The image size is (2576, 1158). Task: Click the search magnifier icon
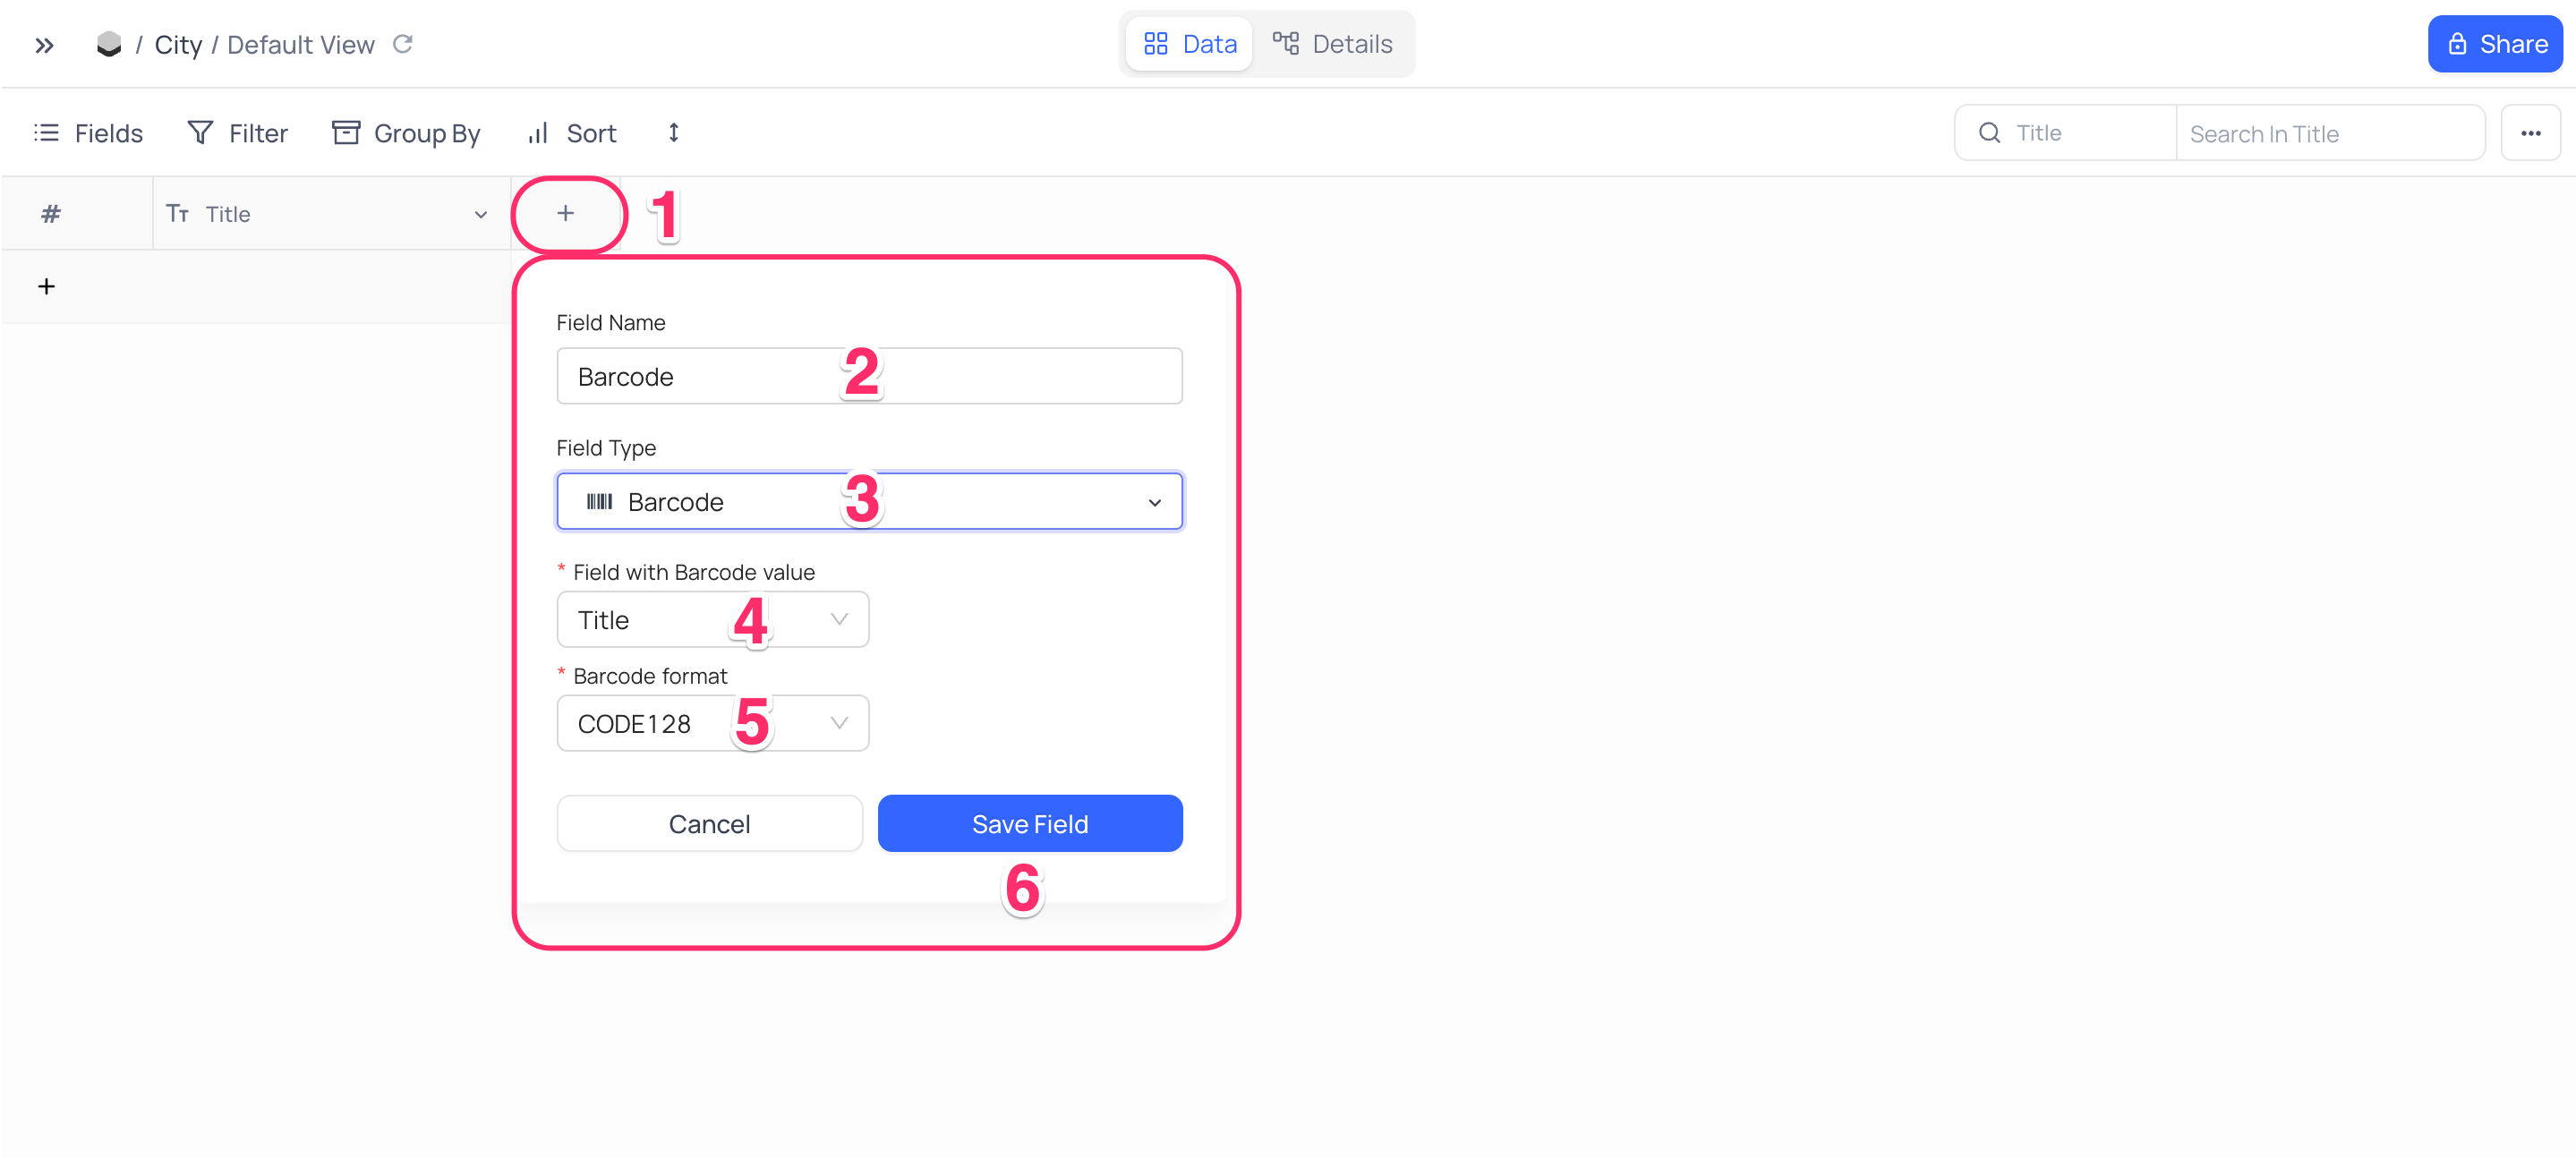pos(1990,133)
